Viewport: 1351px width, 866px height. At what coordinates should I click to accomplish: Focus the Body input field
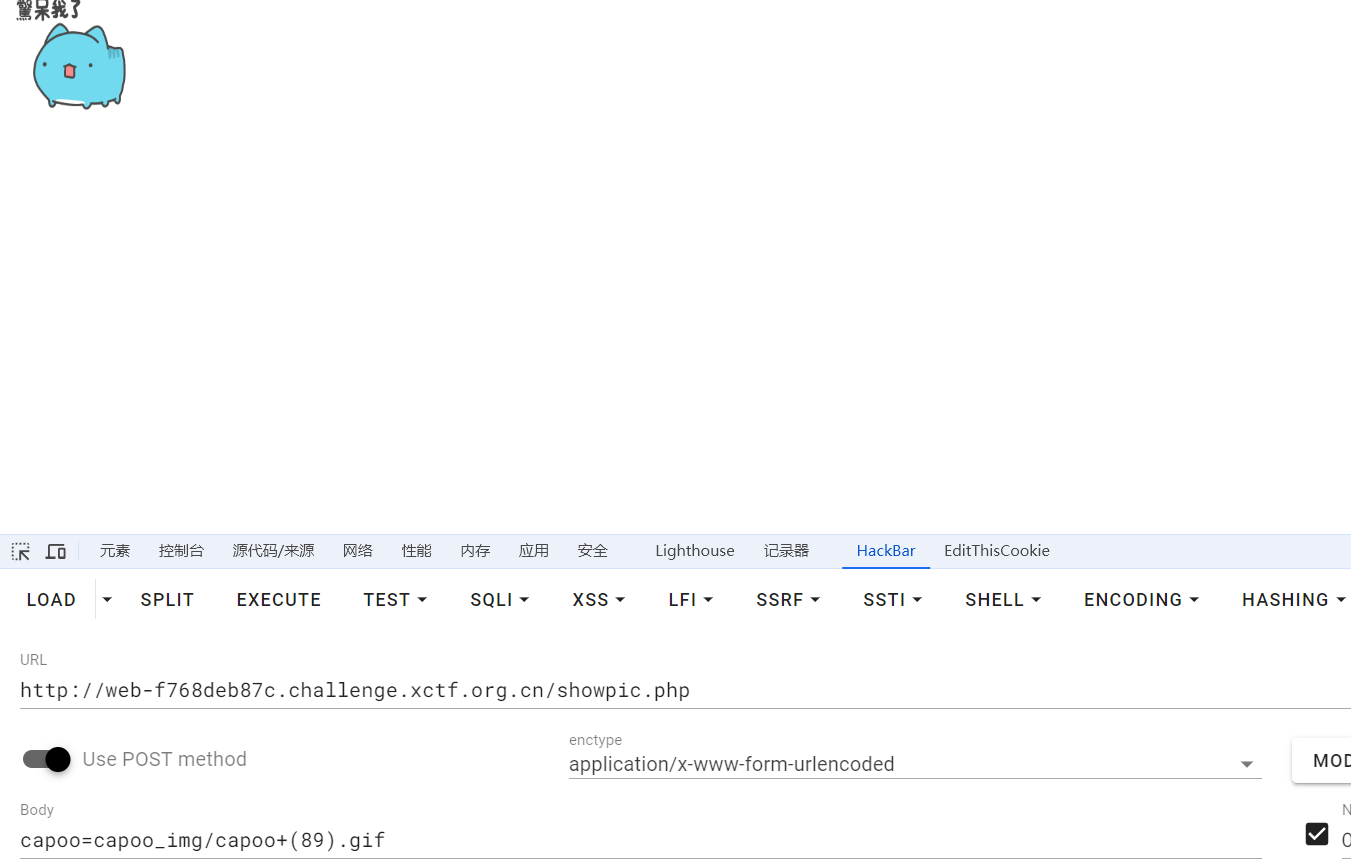[640, 840]
